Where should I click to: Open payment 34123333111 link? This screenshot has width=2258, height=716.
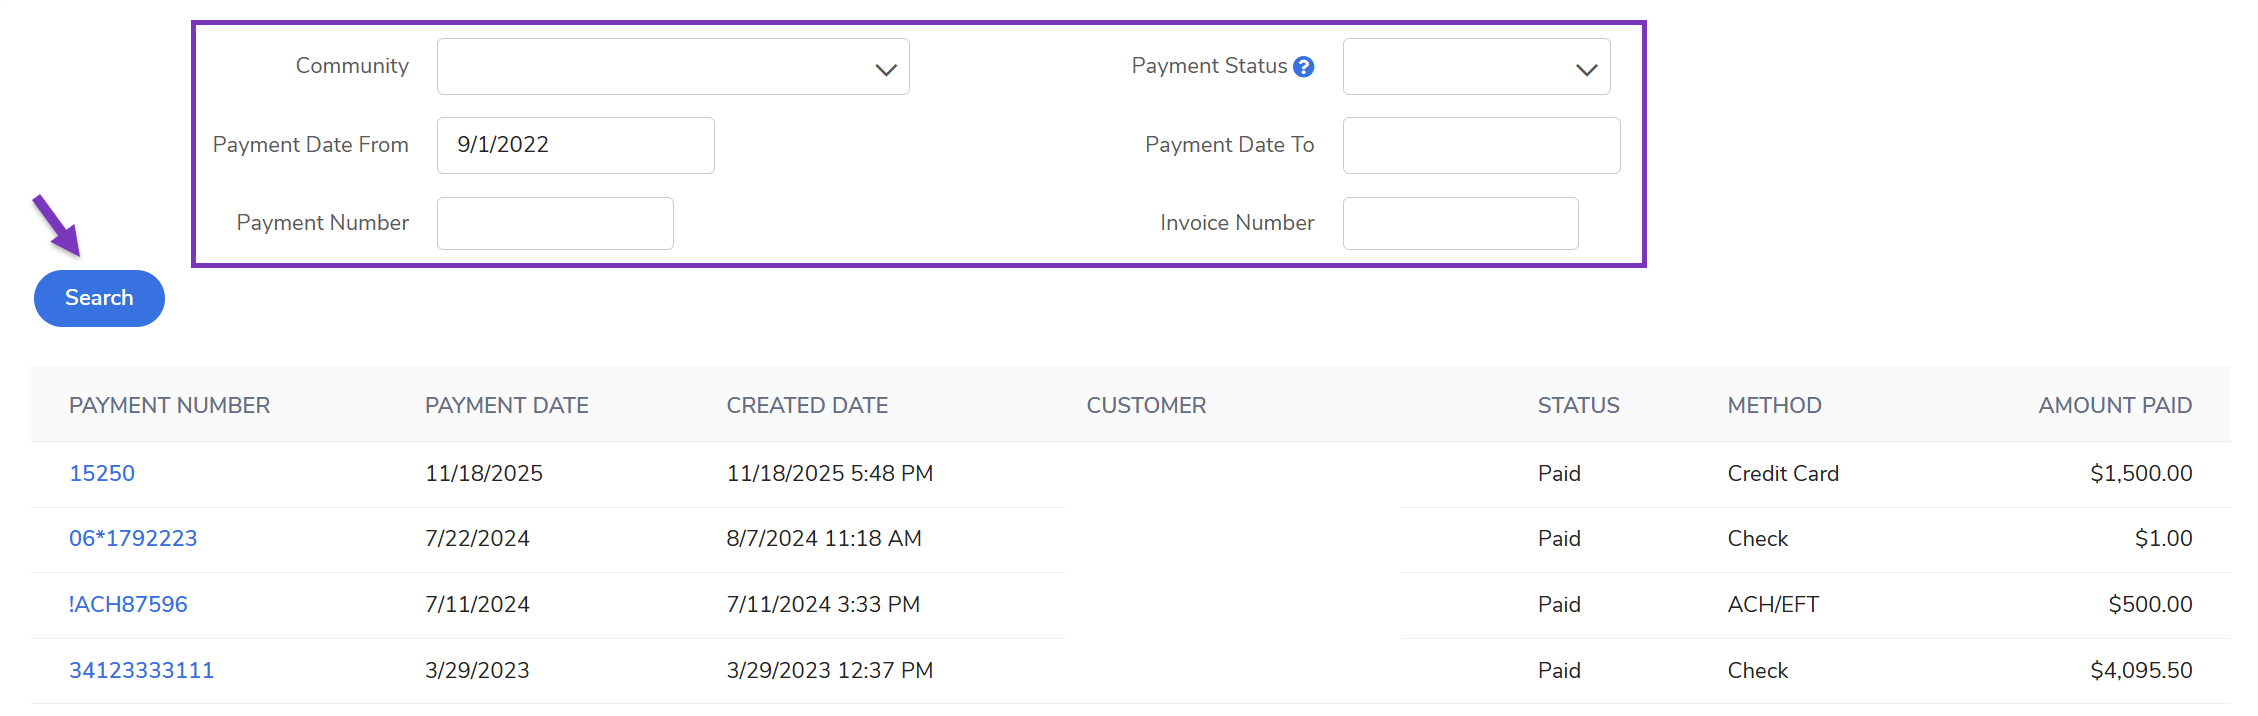pos(141,671)
